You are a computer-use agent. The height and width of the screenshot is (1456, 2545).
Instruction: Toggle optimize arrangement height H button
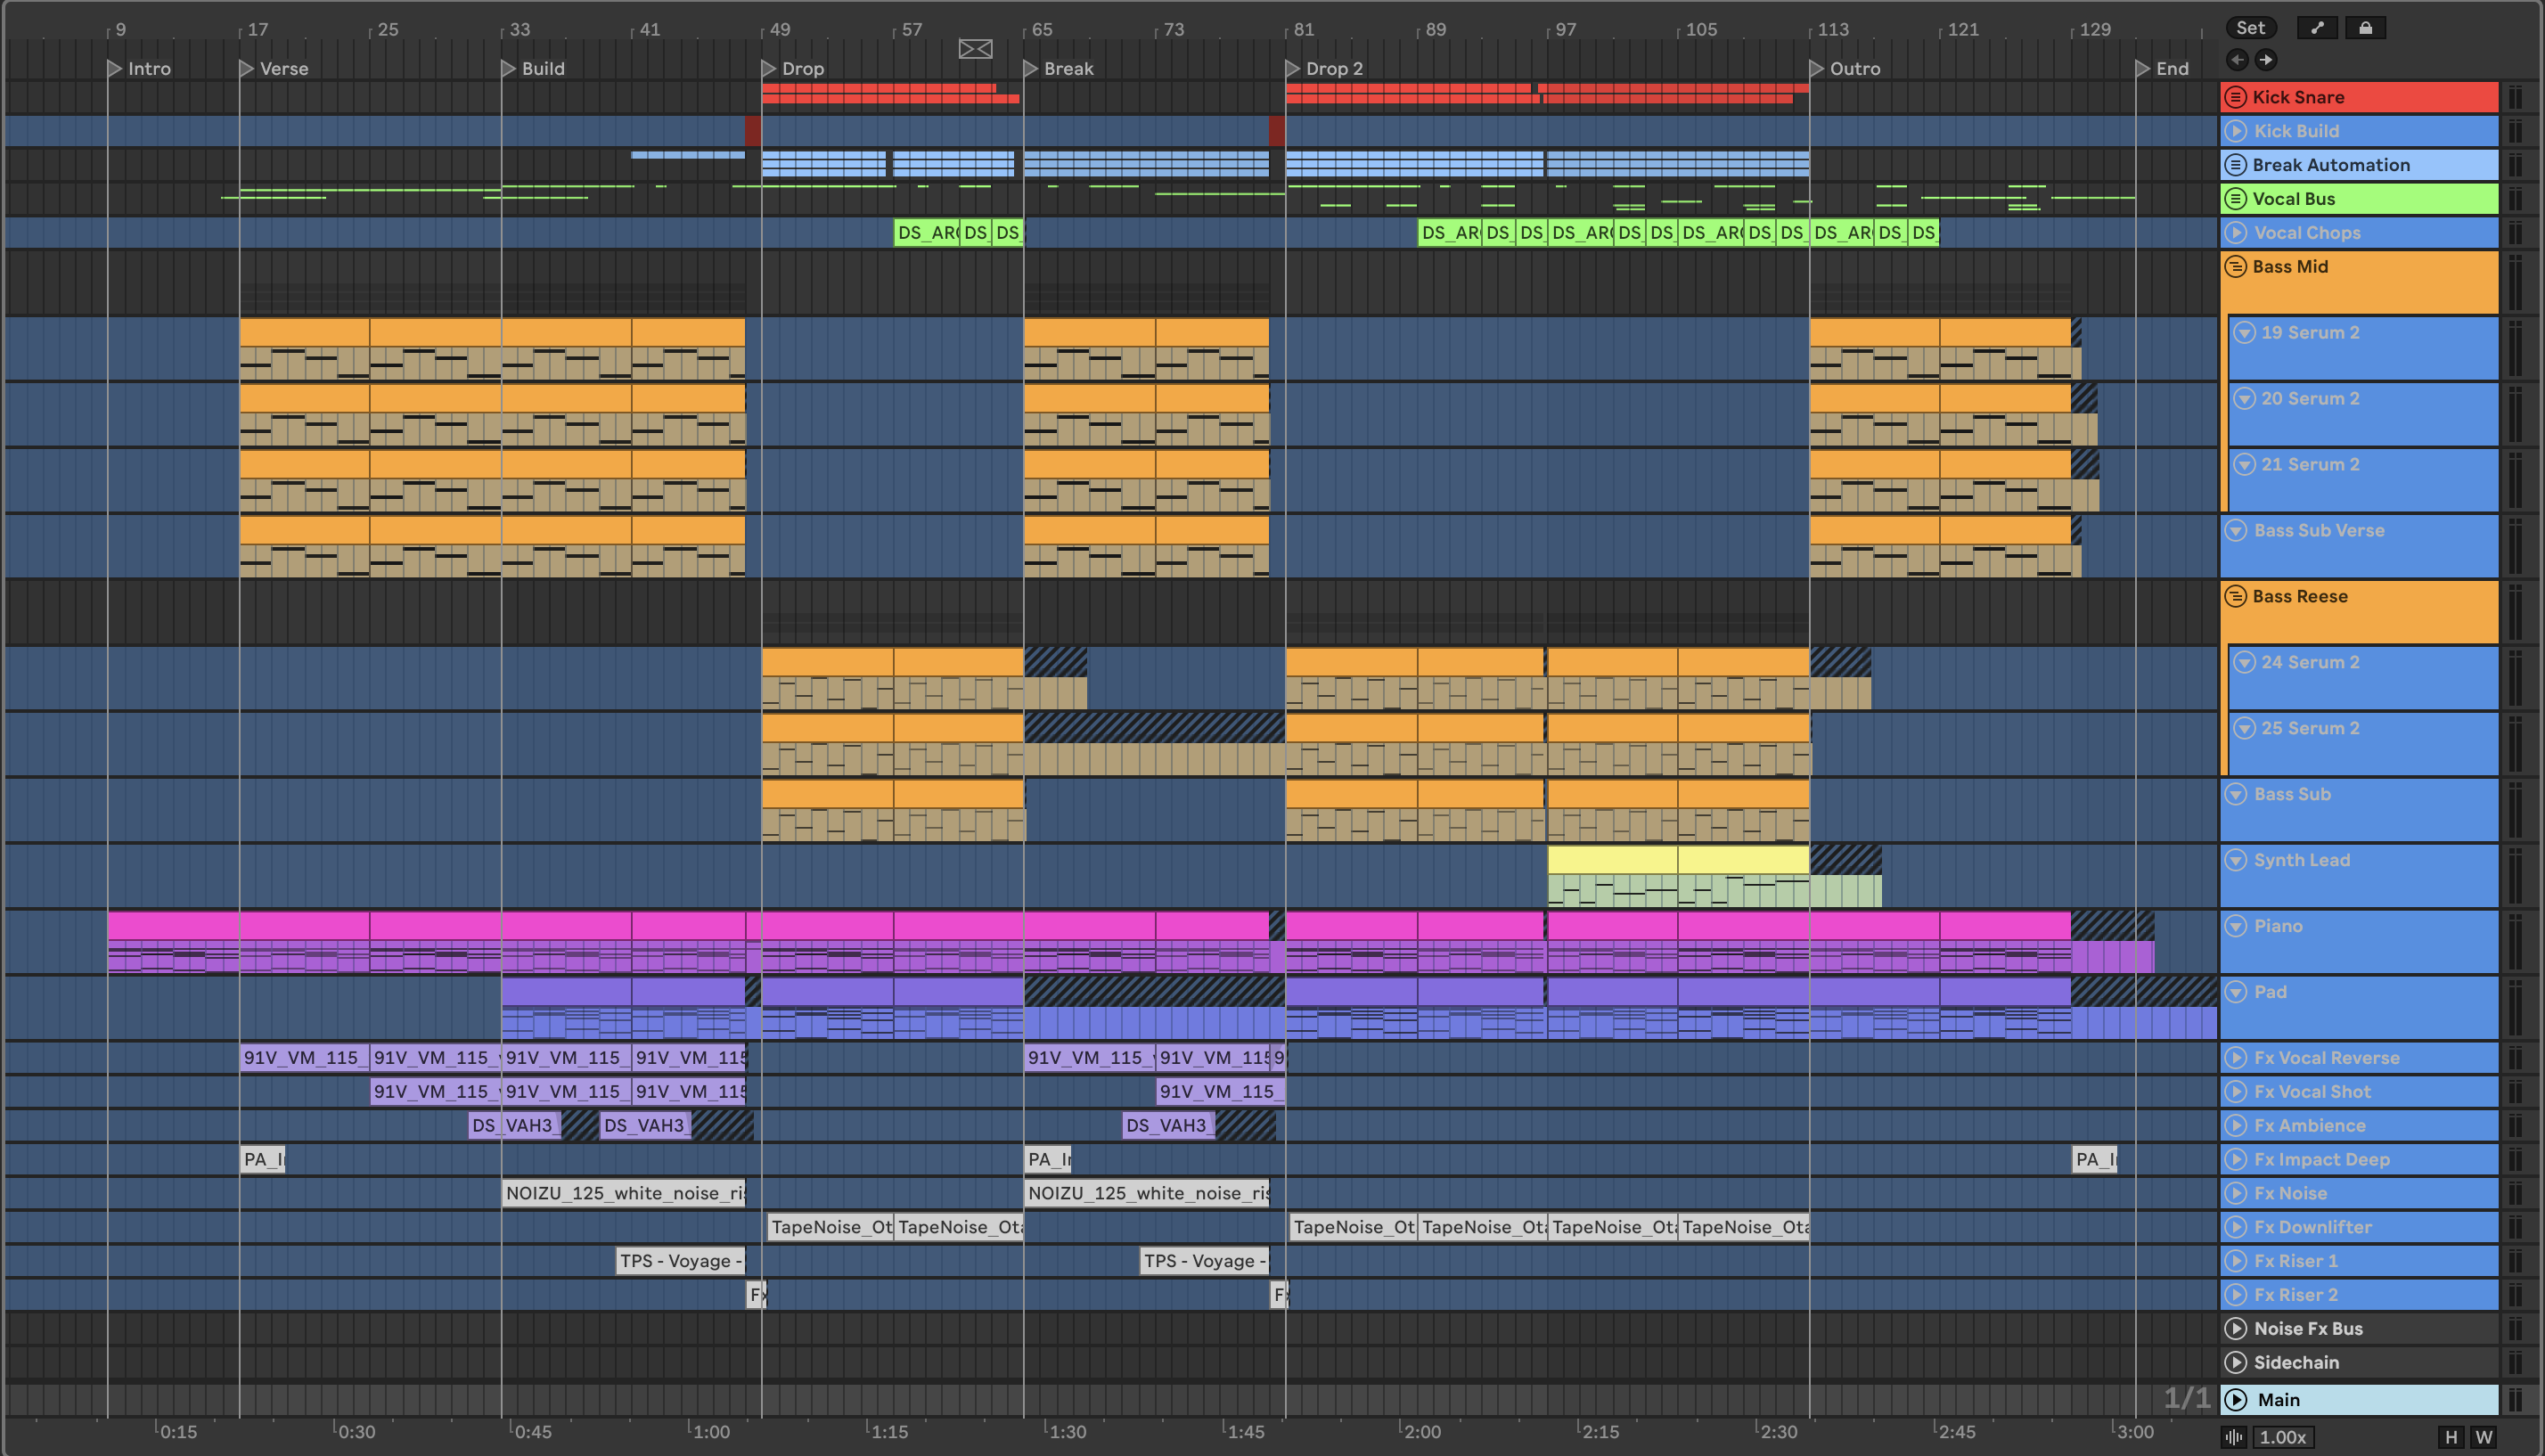point(2450,1437)
